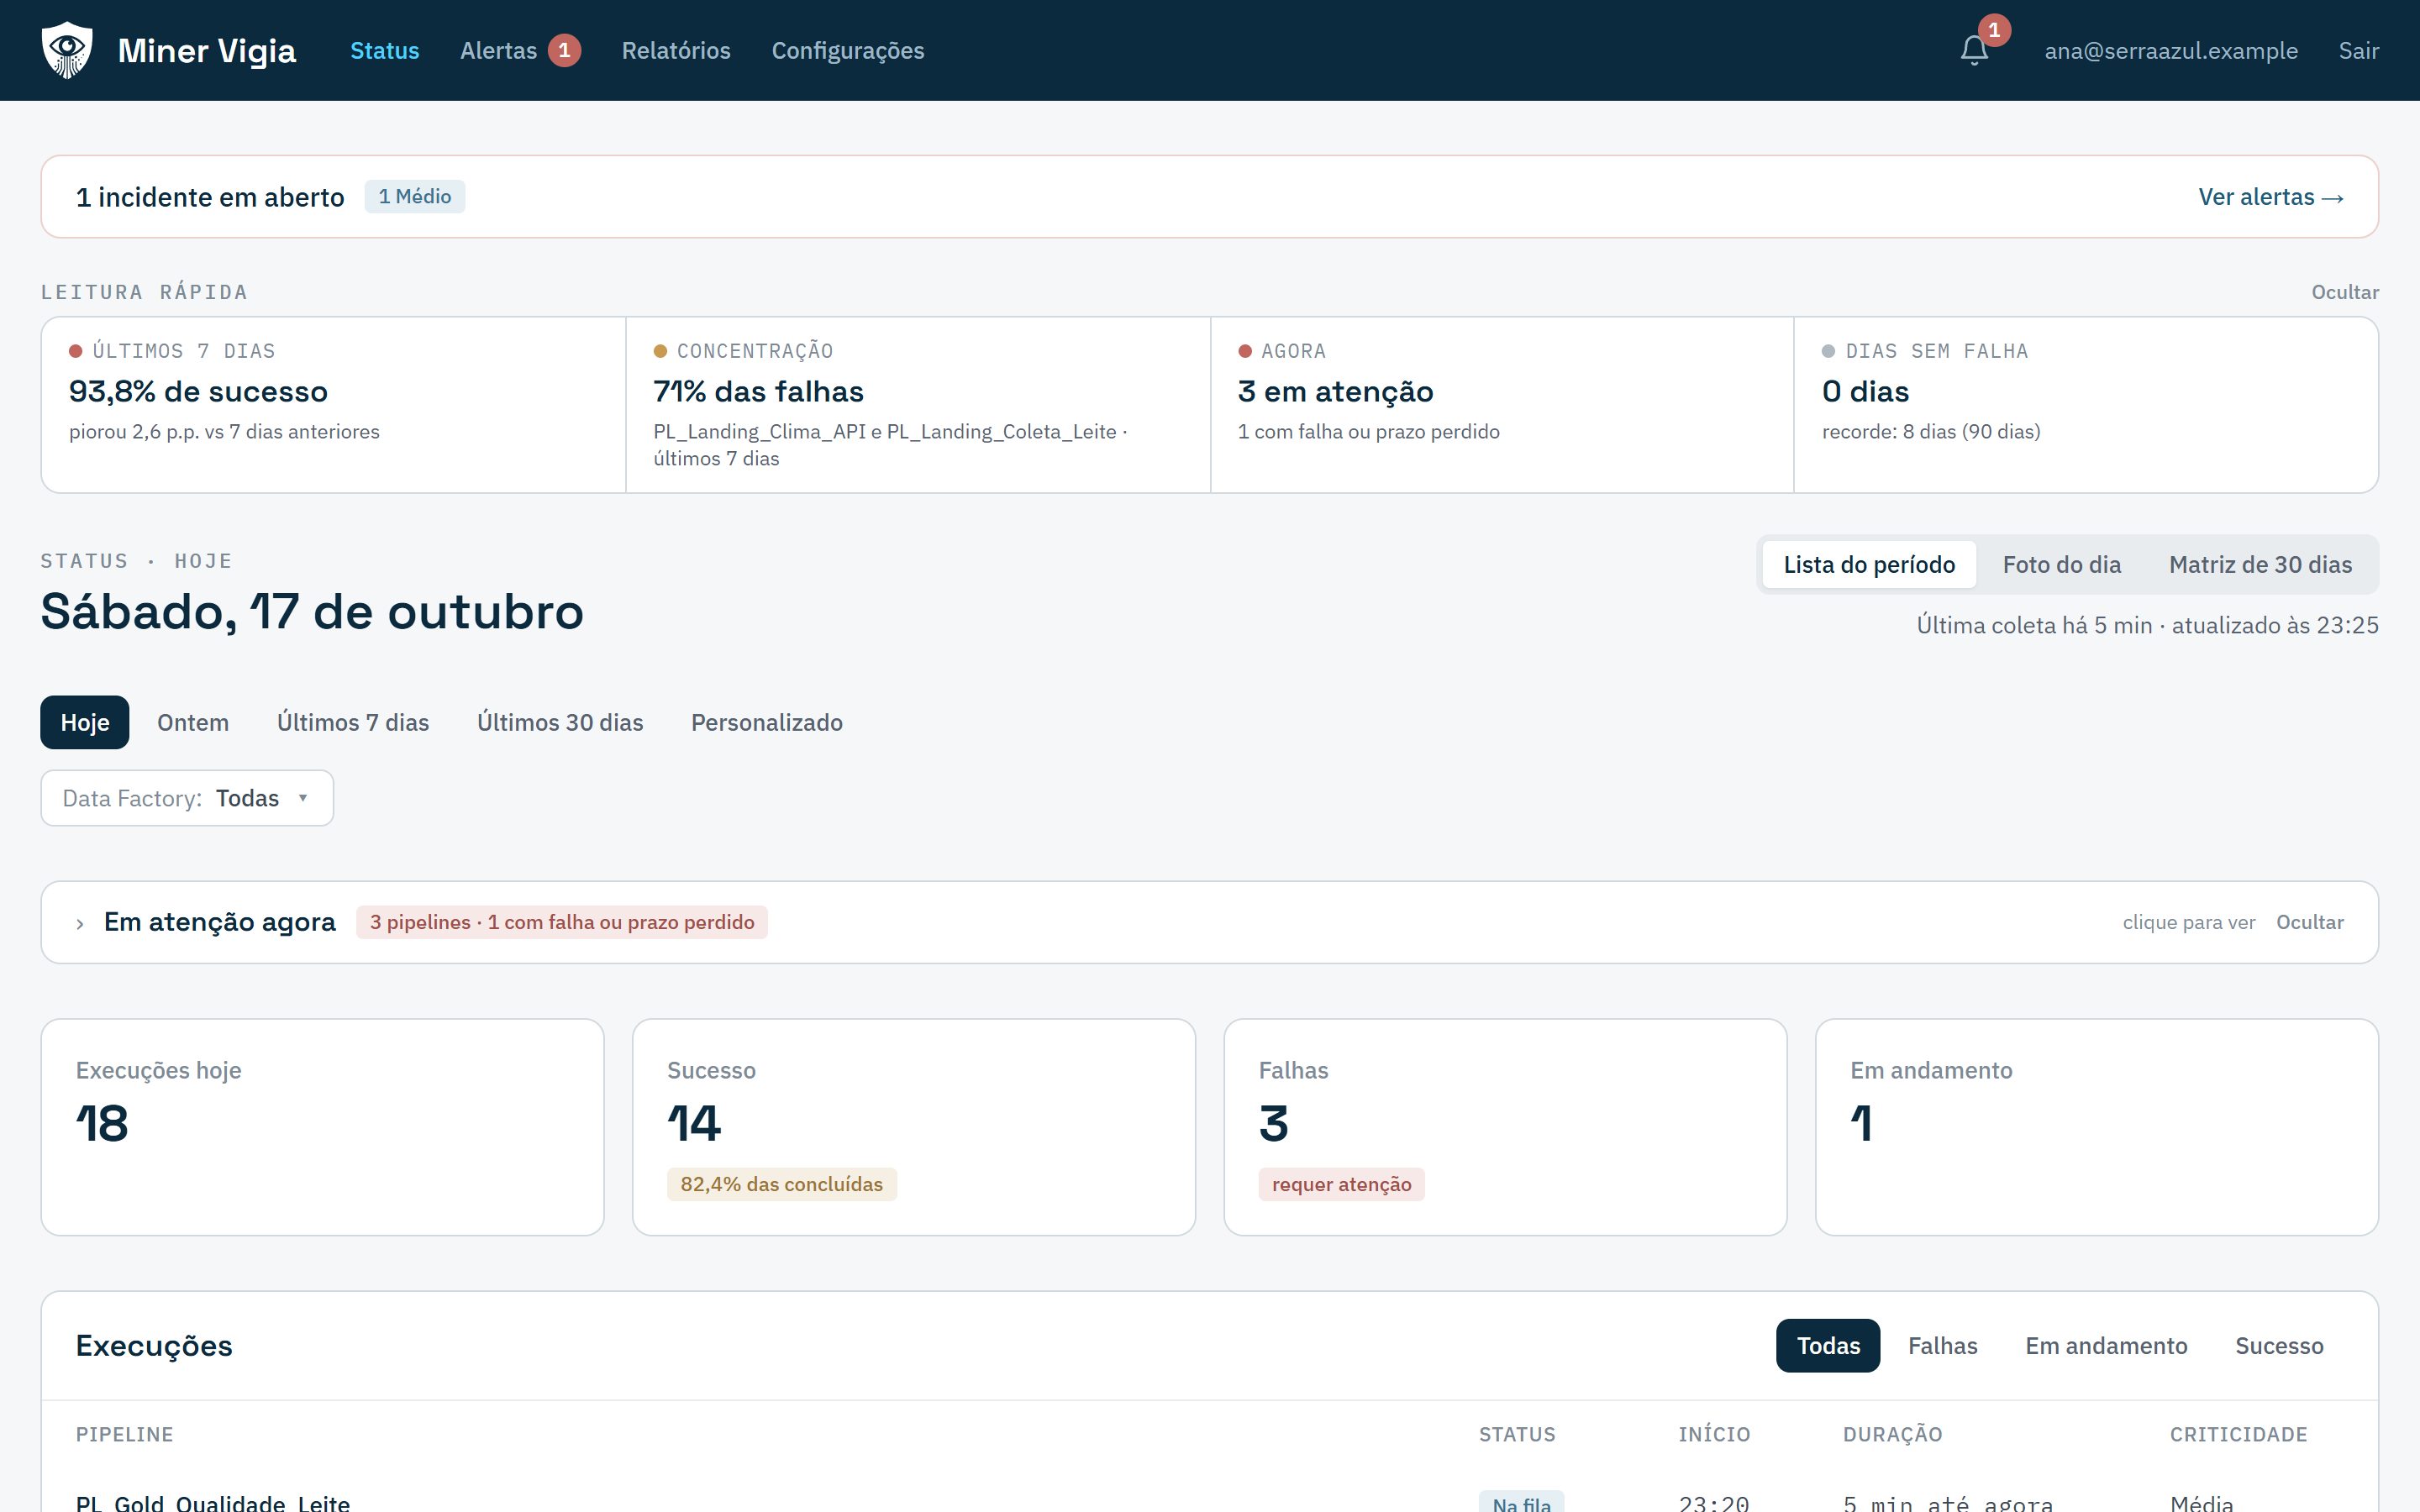Expand the Em atenção agora chevron
2420x1512 pixels.
(x=80, y=923)
